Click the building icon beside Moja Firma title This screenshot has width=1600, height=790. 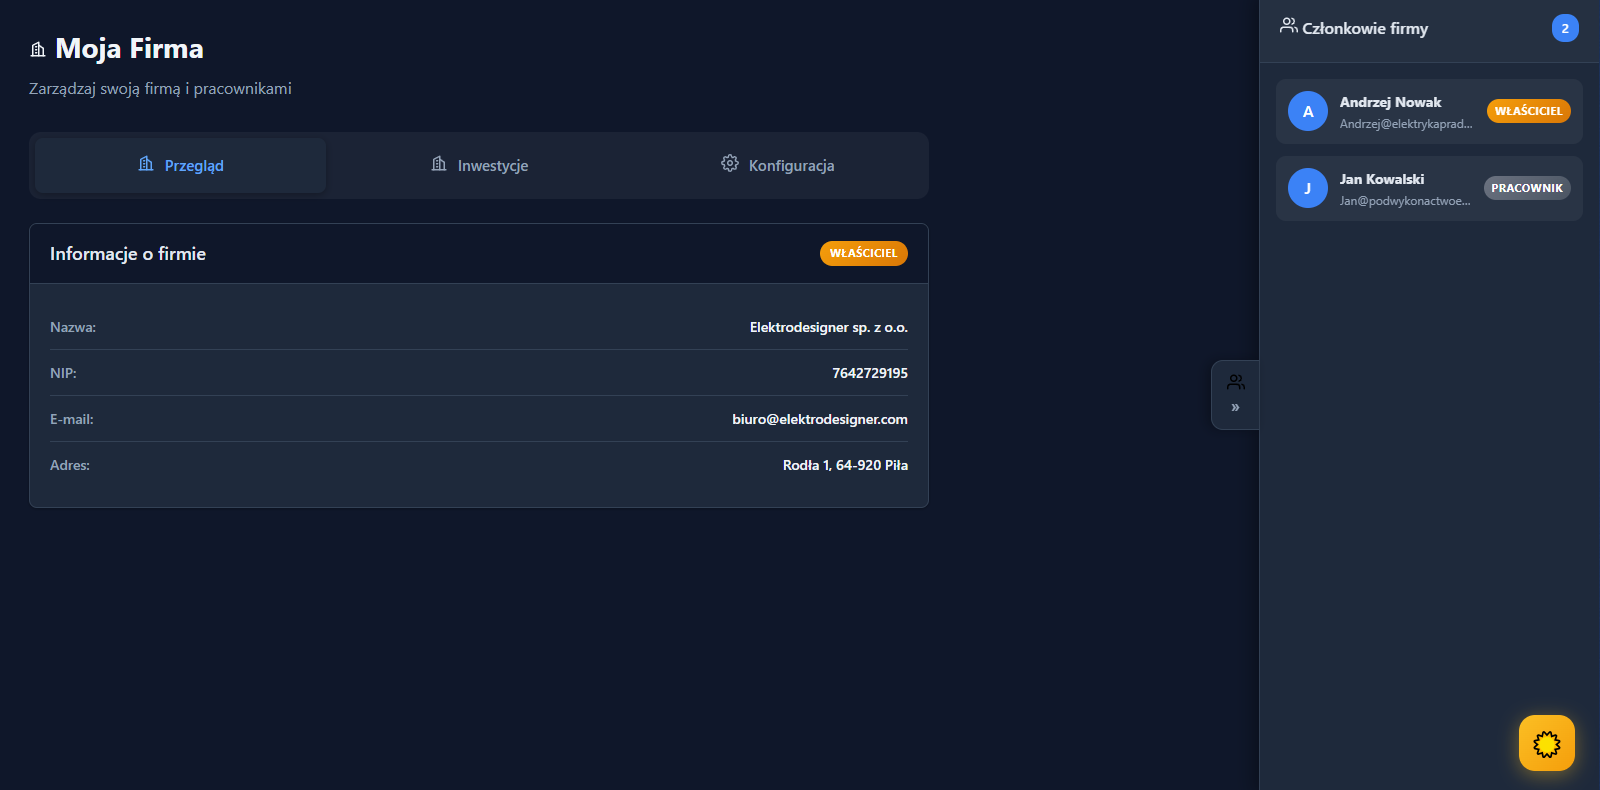[x=38, y=49]
